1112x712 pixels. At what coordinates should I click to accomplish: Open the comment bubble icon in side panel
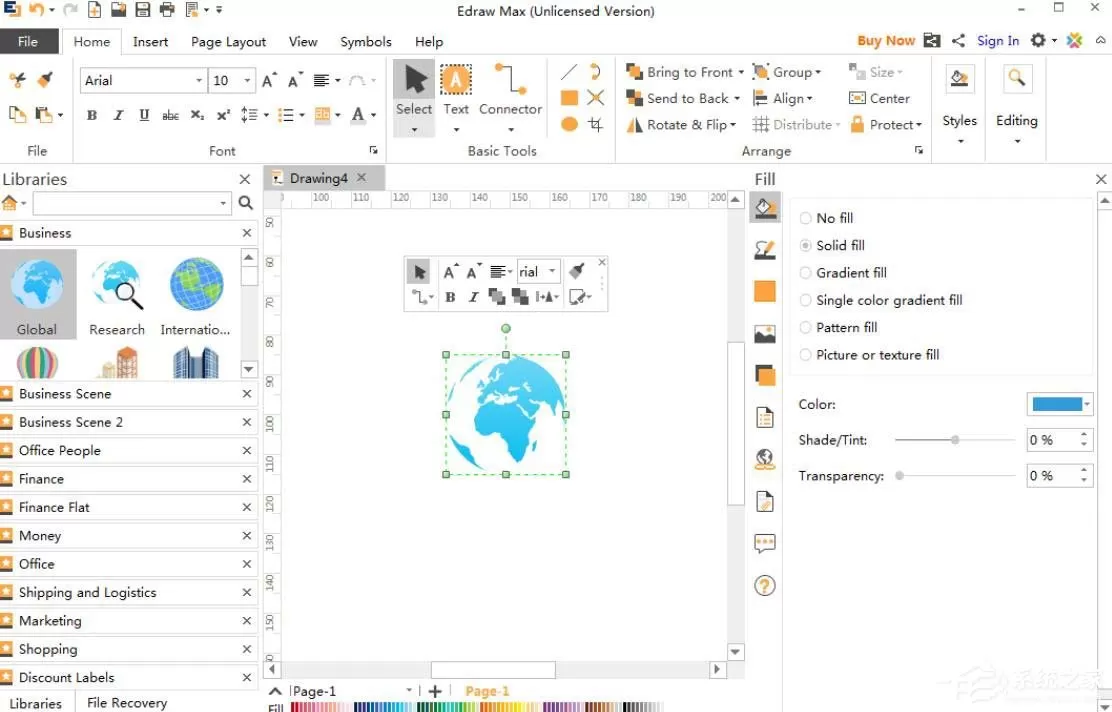tap(764, 543)
